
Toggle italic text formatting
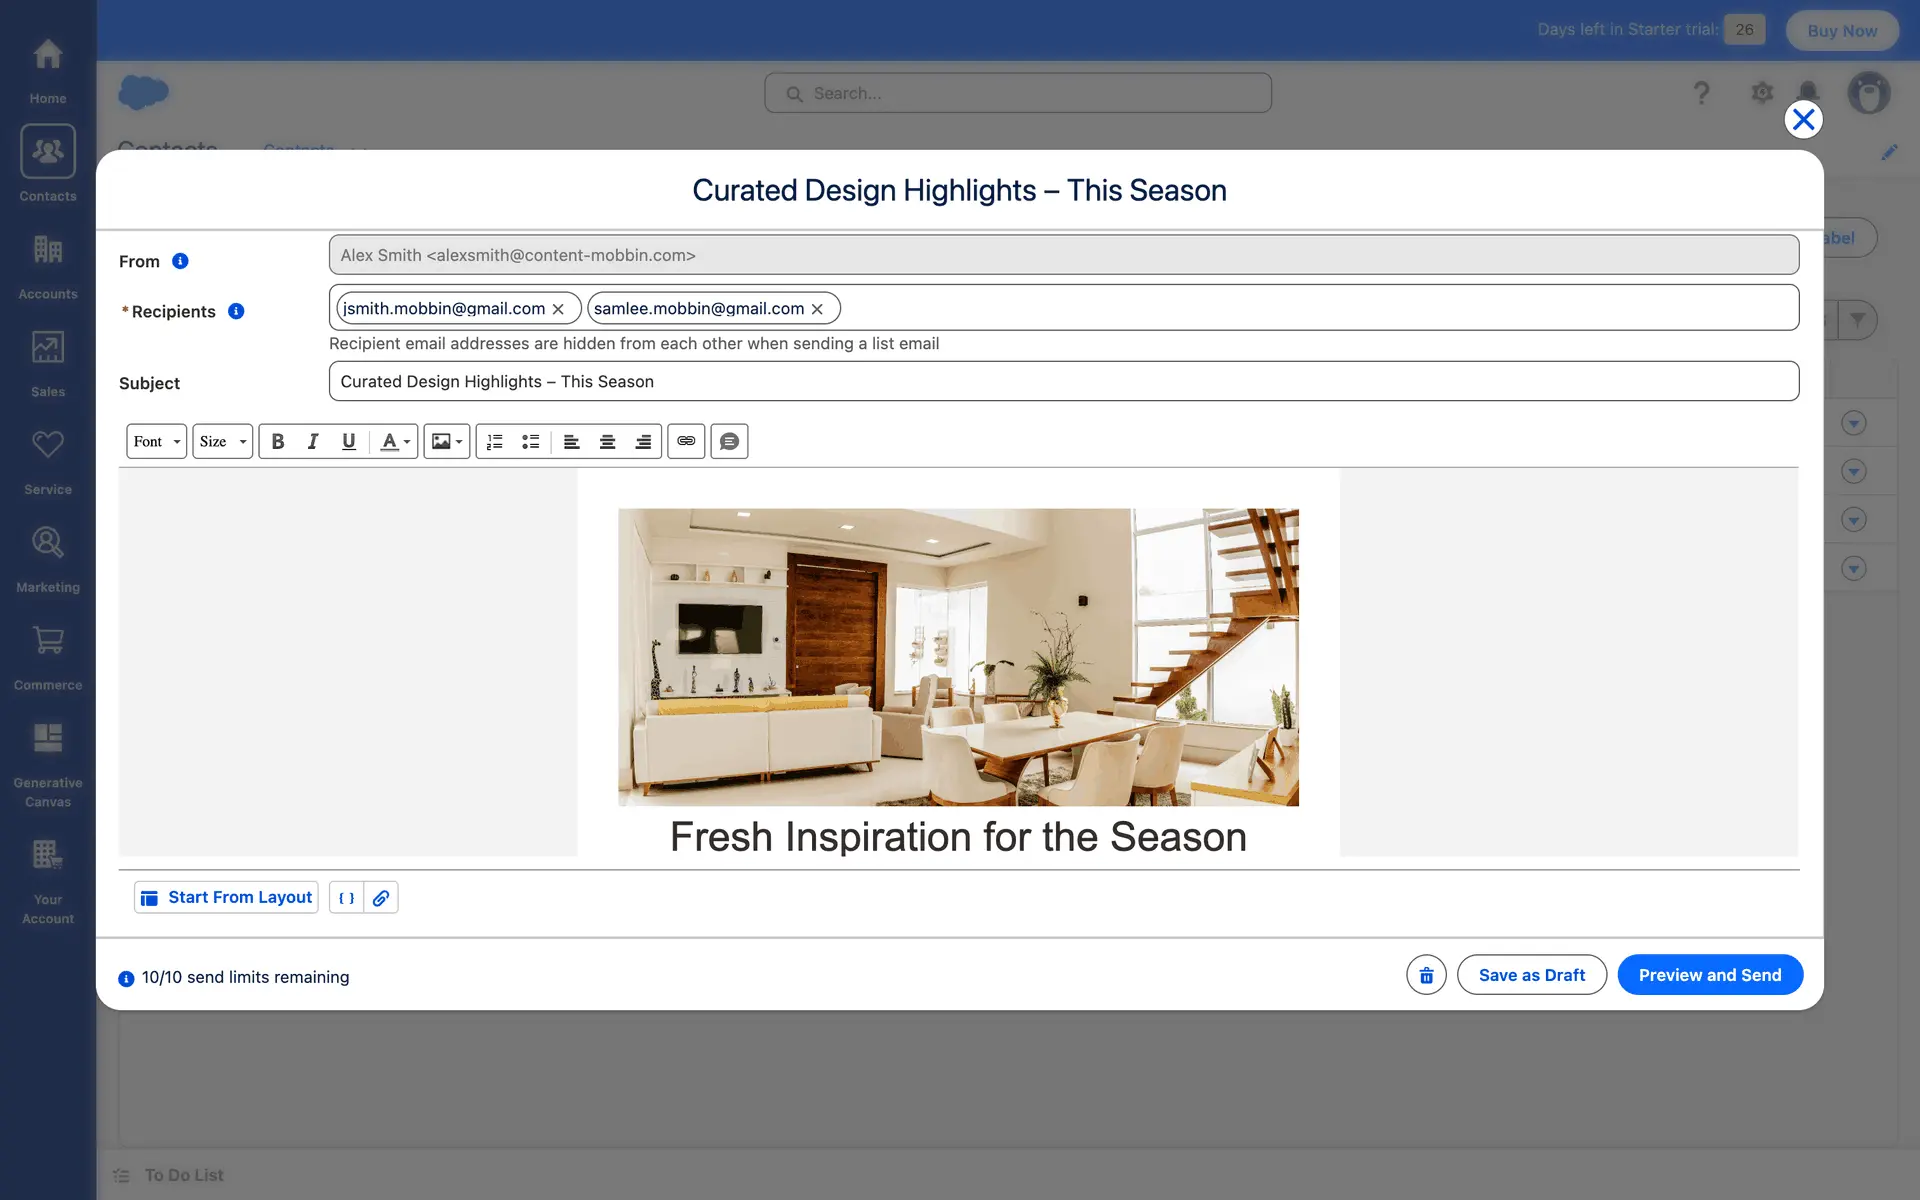pyautogui.click(x=313, y=441)
